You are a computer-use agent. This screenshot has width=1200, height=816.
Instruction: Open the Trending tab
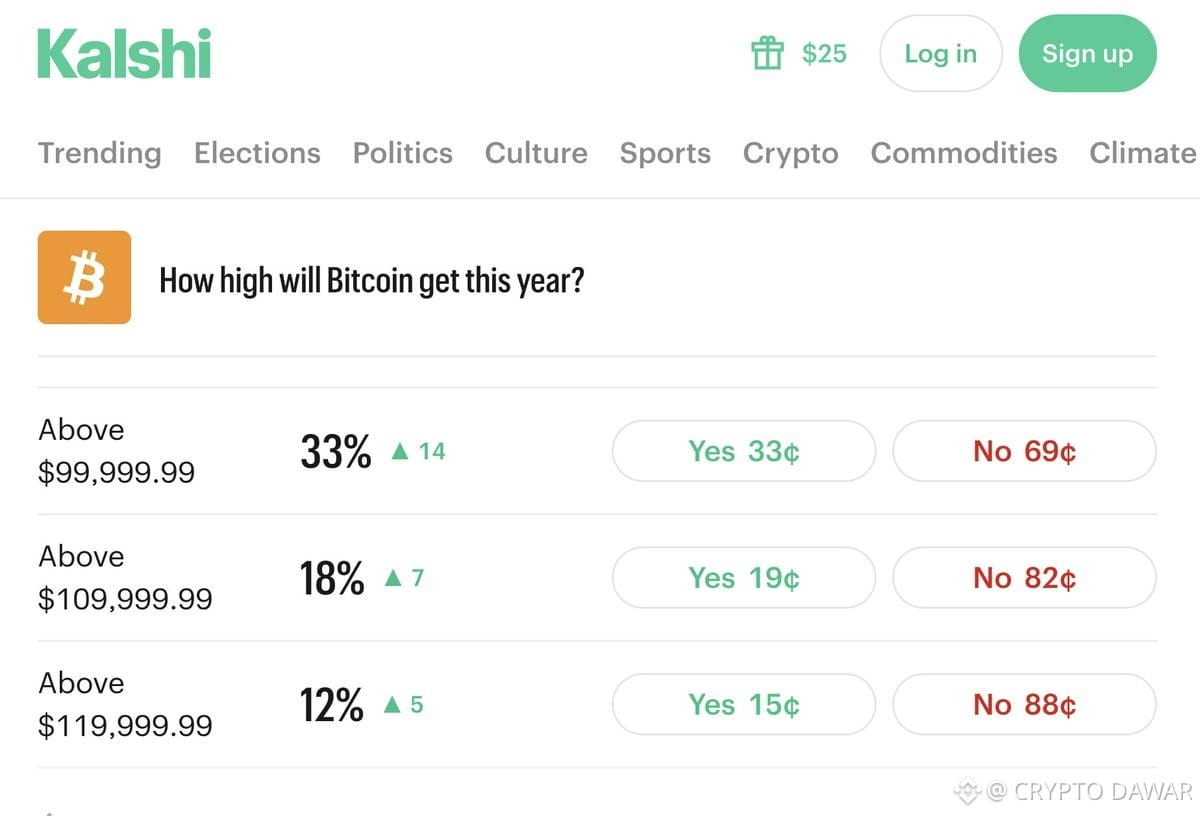[x=99, y=153]
